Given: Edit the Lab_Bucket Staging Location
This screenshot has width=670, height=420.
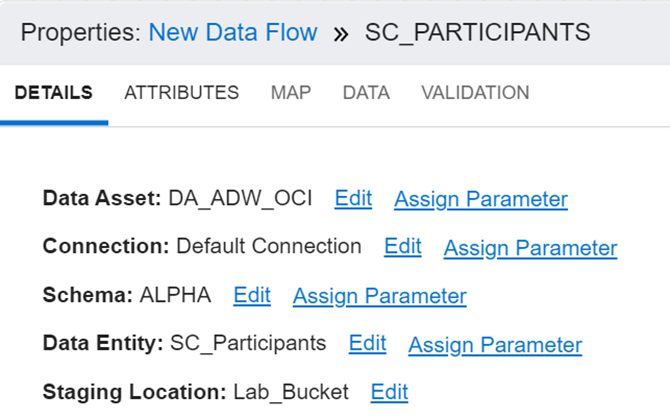Looking at the screenshot, I should 389,392.
